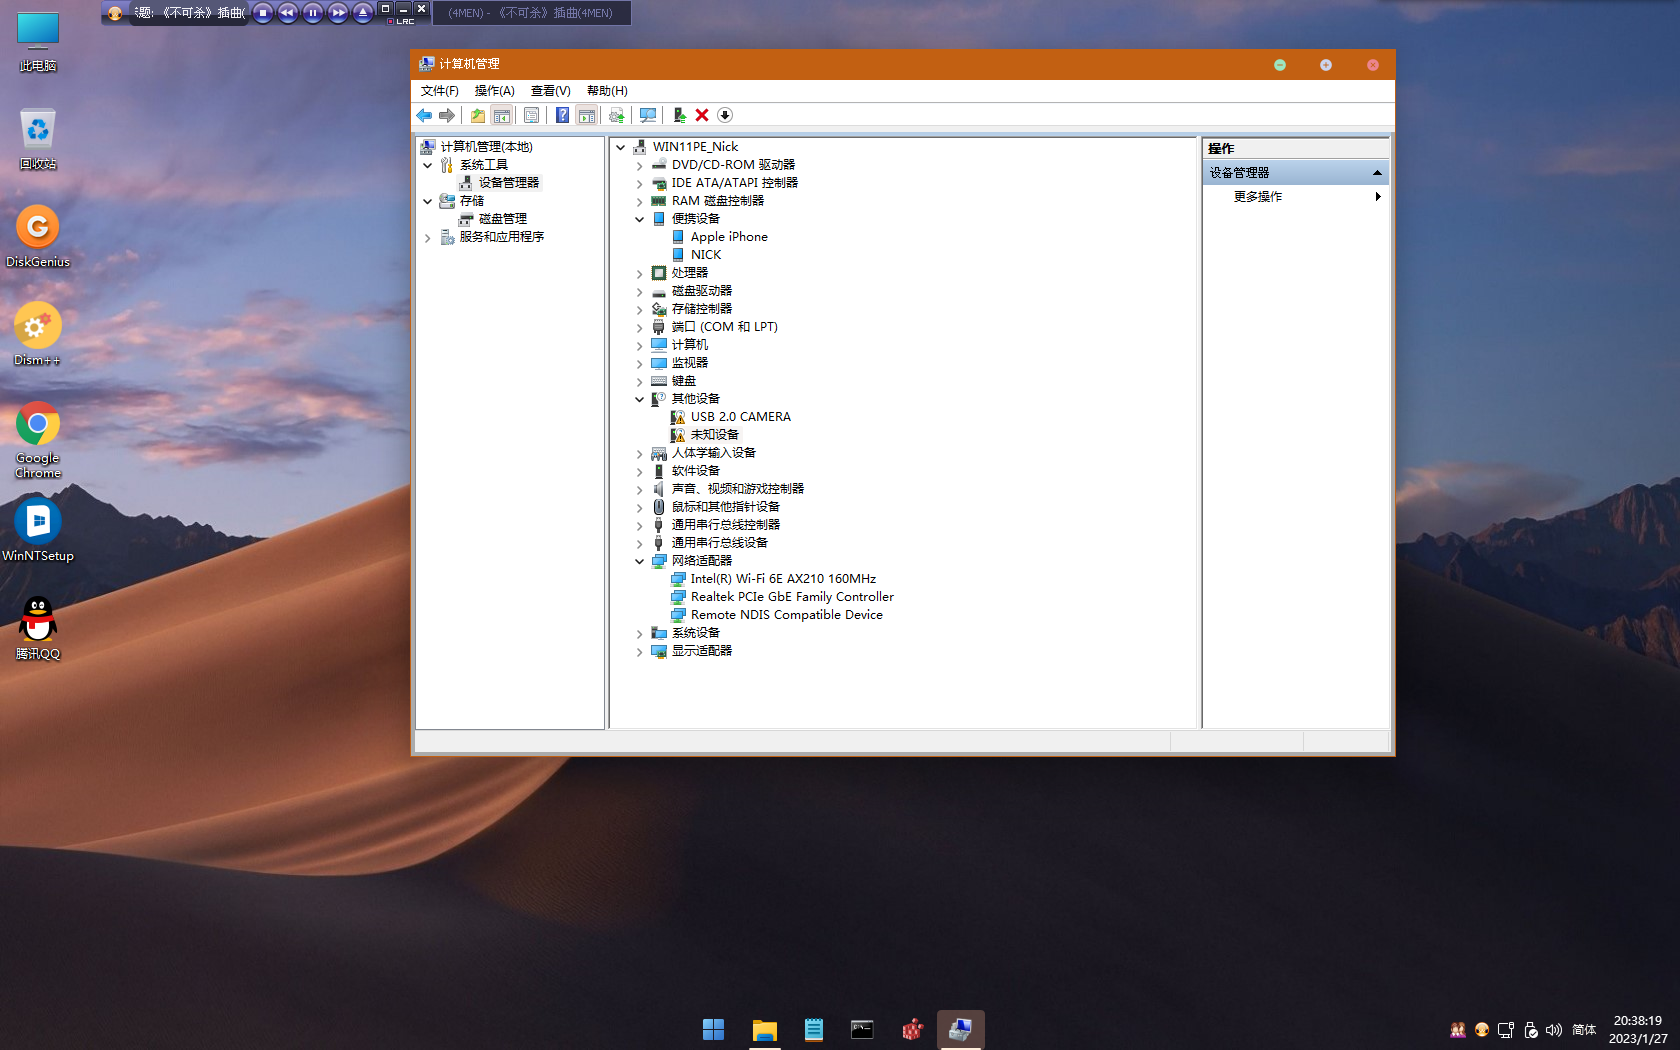The width and height of the screenshot is (1680, 1050).
Task: Click the Properties toolbar icon
Action: (x=532, y=116)
